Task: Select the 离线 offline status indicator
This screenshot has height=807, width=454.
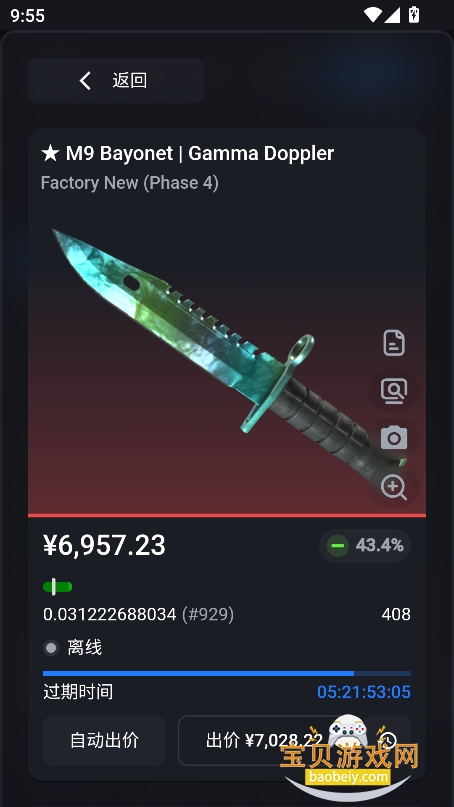Action: [73, 647]
